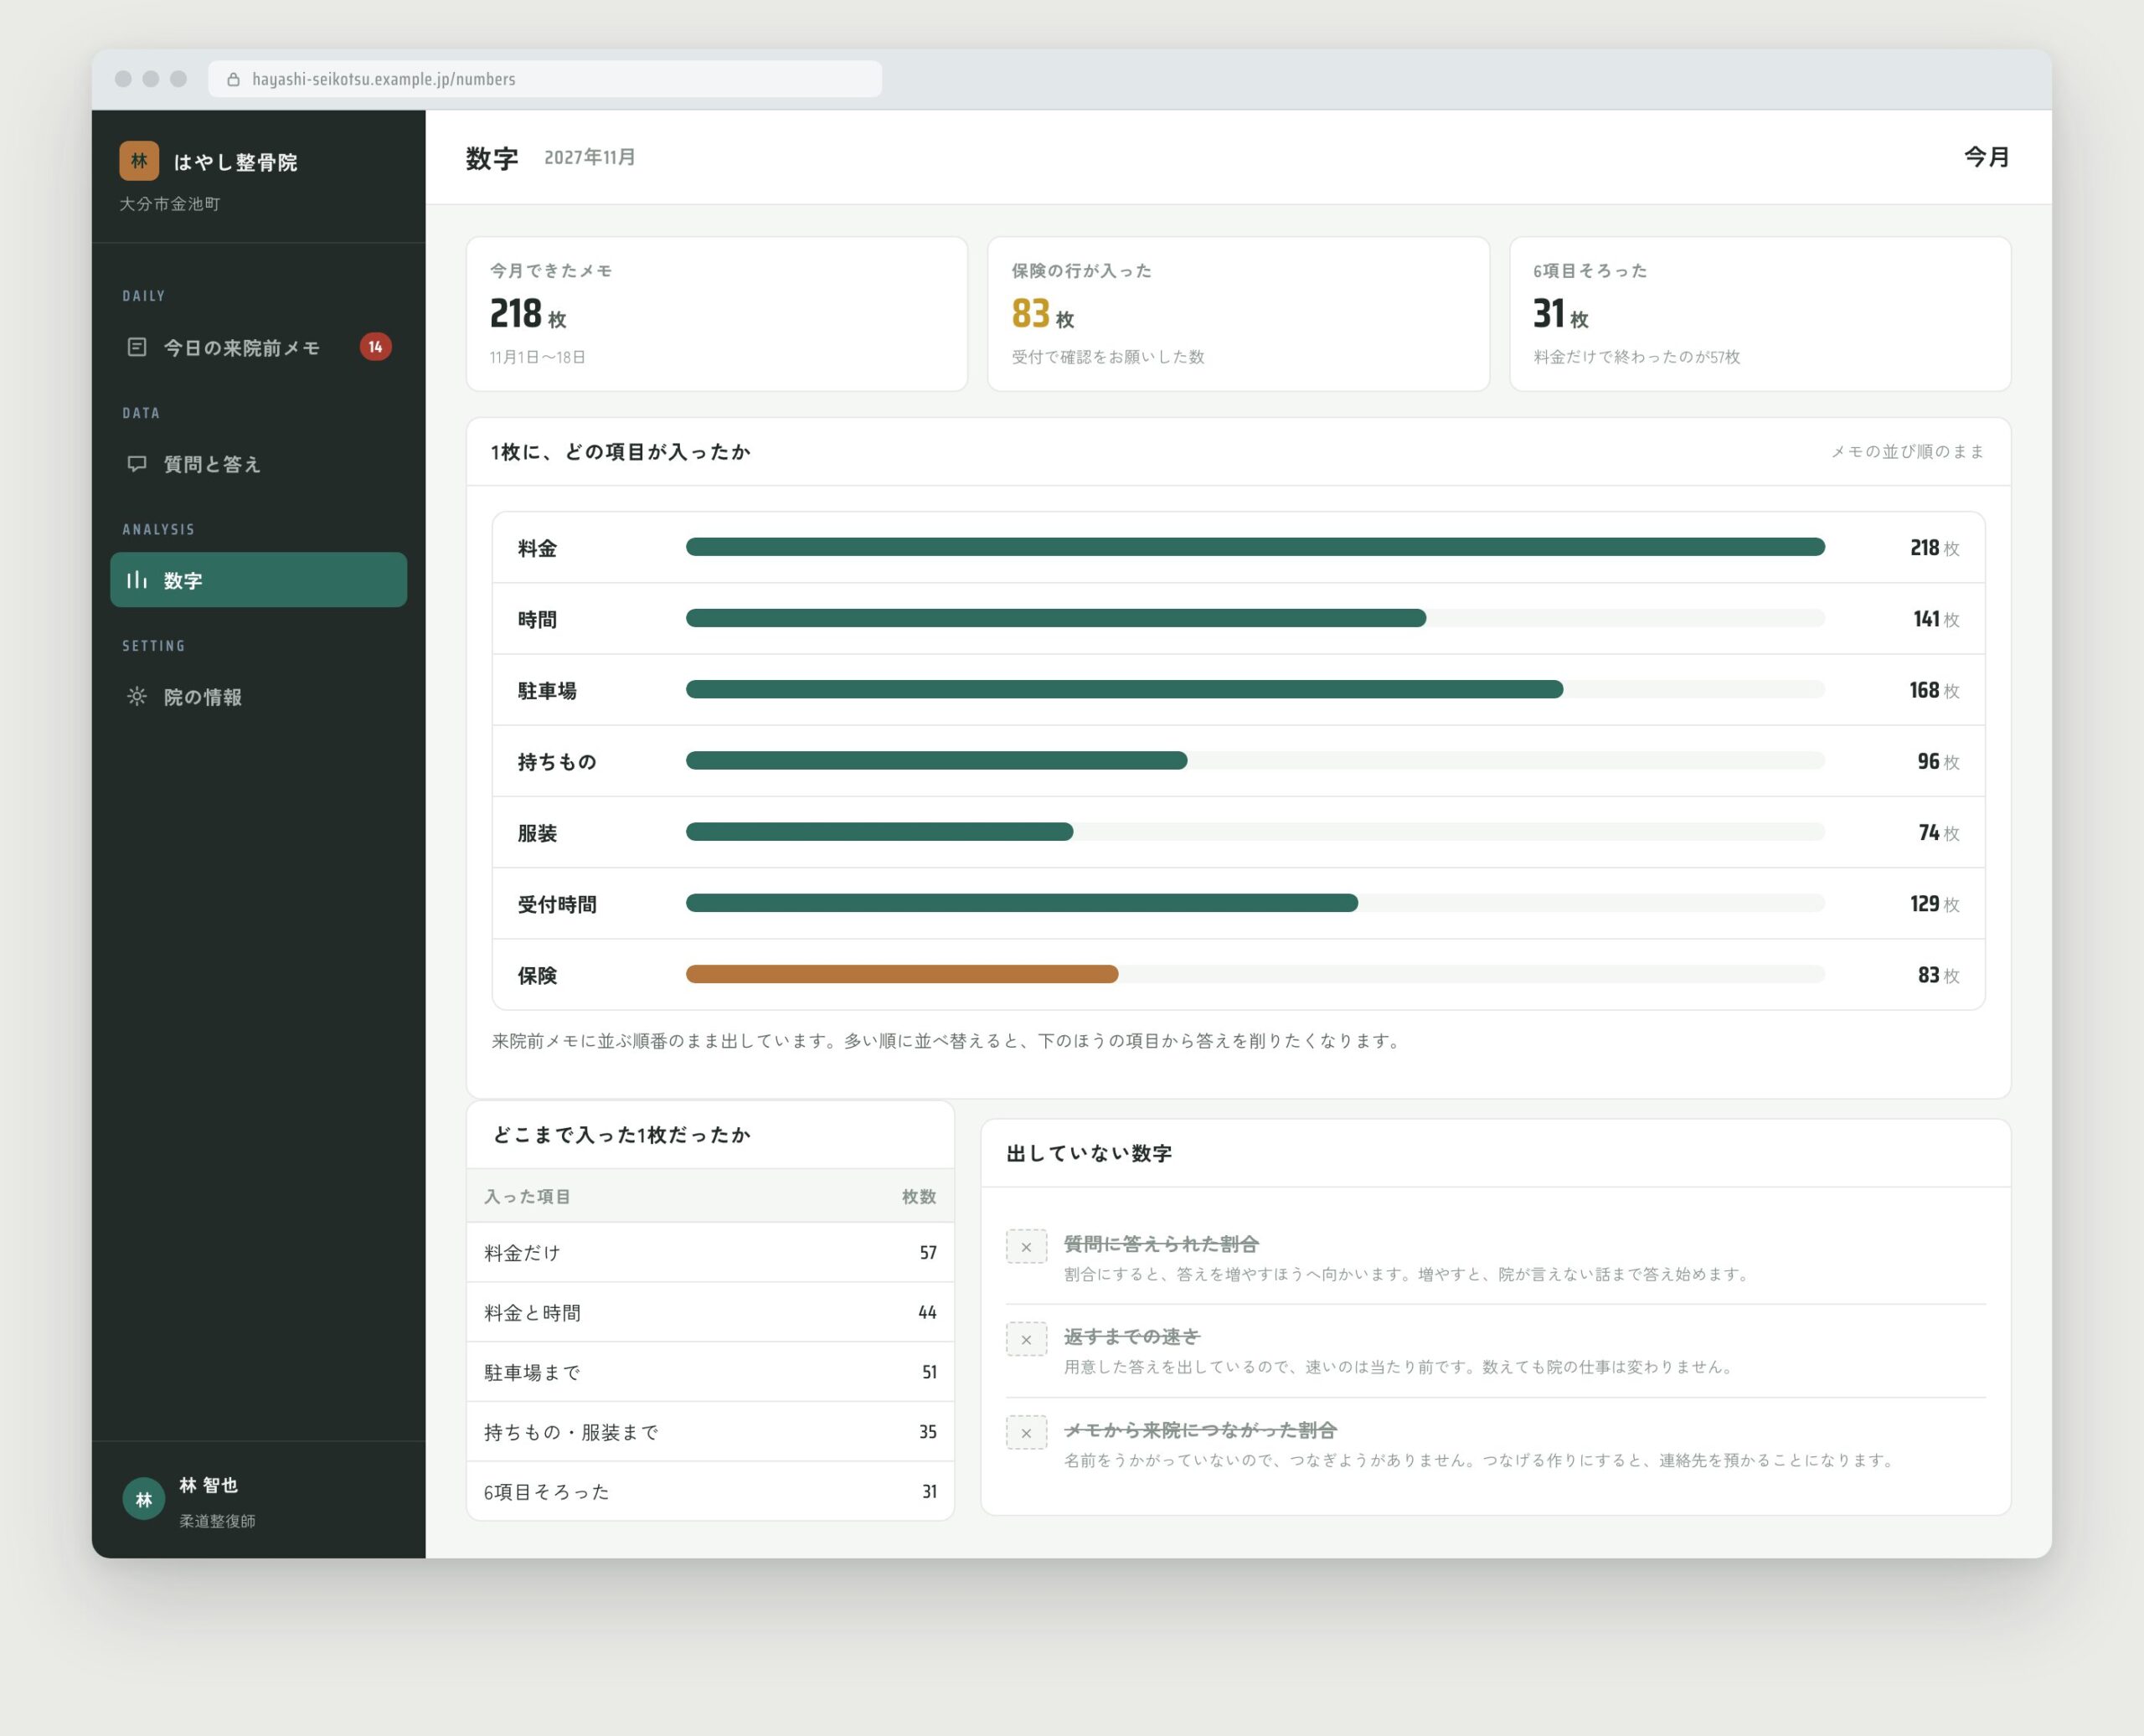Viewport: 2144px width, 1736px height.
Task: Click the 出していない数字 panel heading
Action: [1089, 1153]
